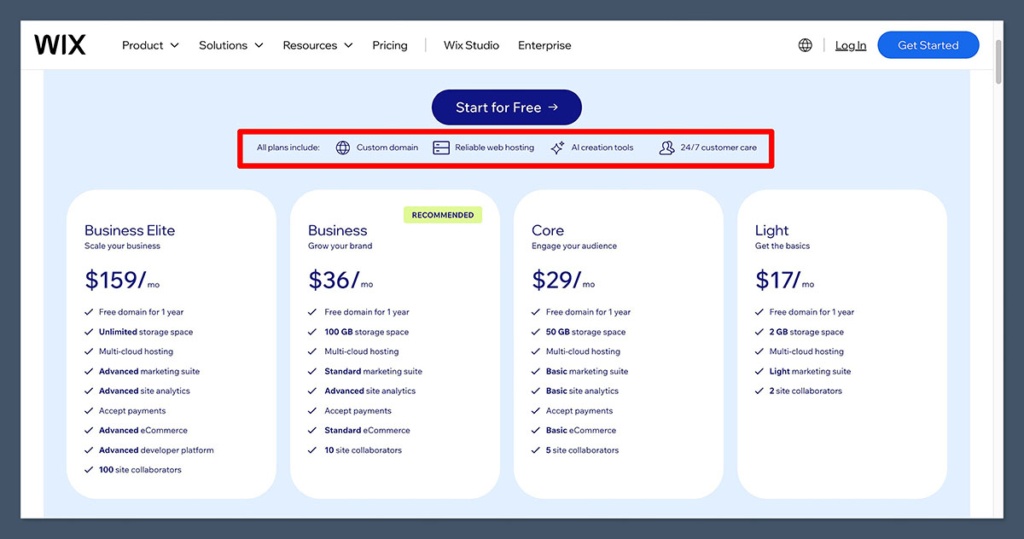Click '10 site collaborators' feature
Viewport: 1024px width, 539px height.
coord(363,450)
